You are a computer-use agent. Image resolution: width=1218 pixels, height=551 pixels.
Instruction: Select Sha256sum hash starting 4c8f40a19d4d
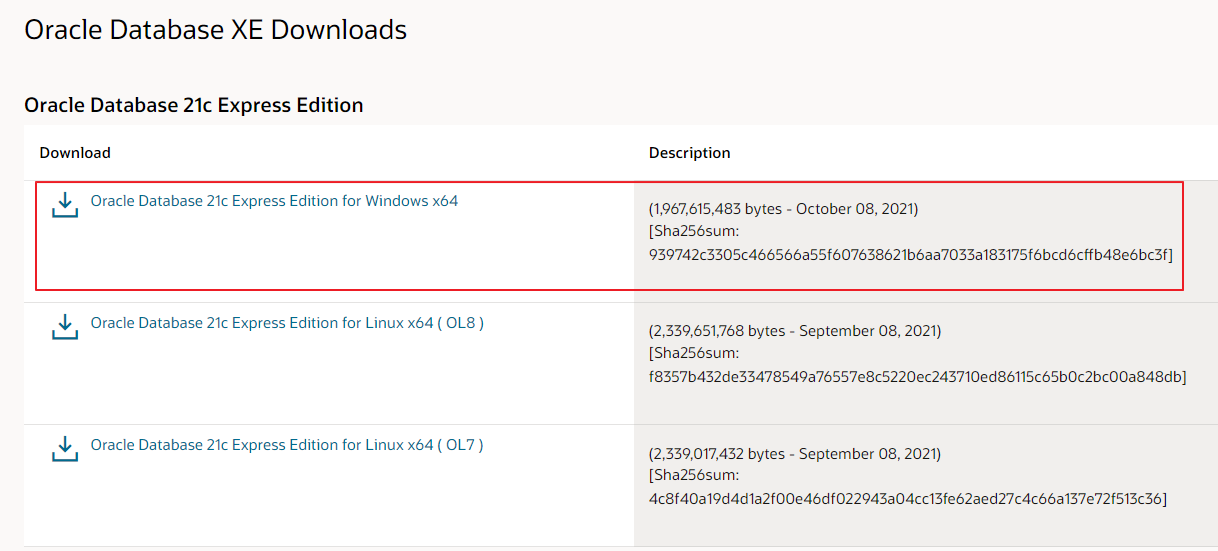[908, 499]
